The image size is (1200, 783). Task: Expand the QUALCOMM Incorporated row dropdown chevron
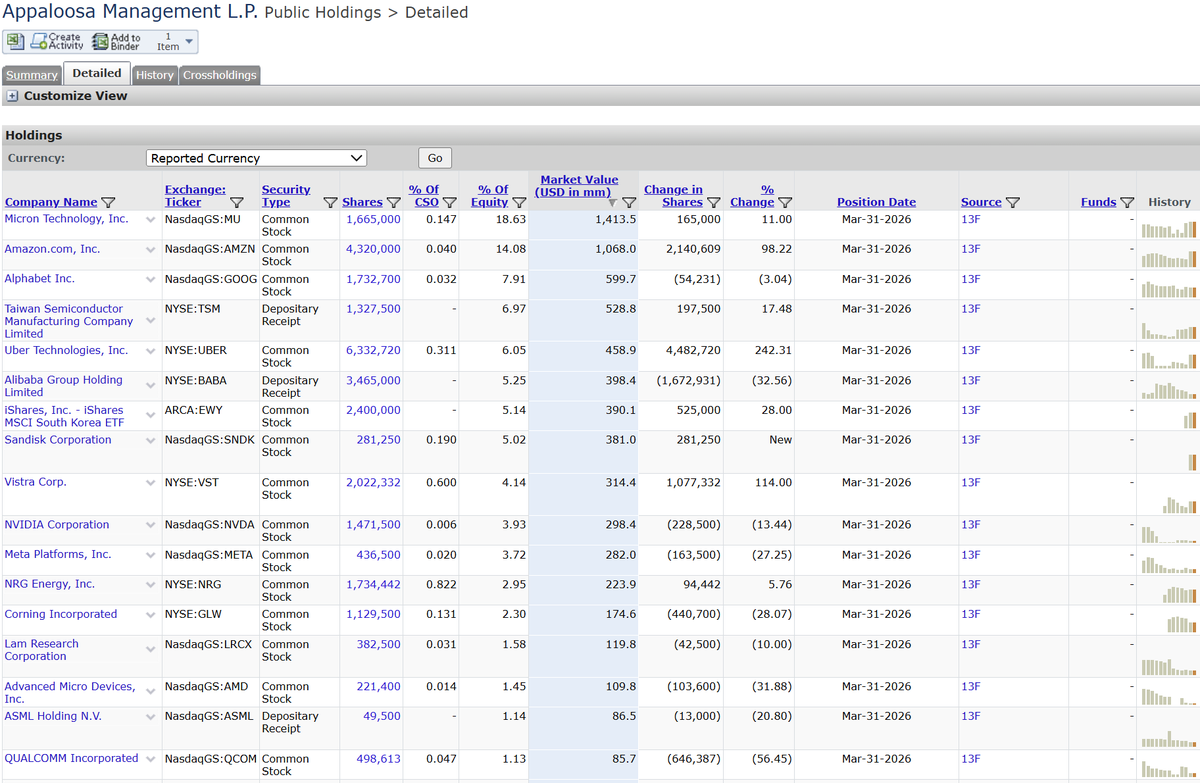click(150, 761)
